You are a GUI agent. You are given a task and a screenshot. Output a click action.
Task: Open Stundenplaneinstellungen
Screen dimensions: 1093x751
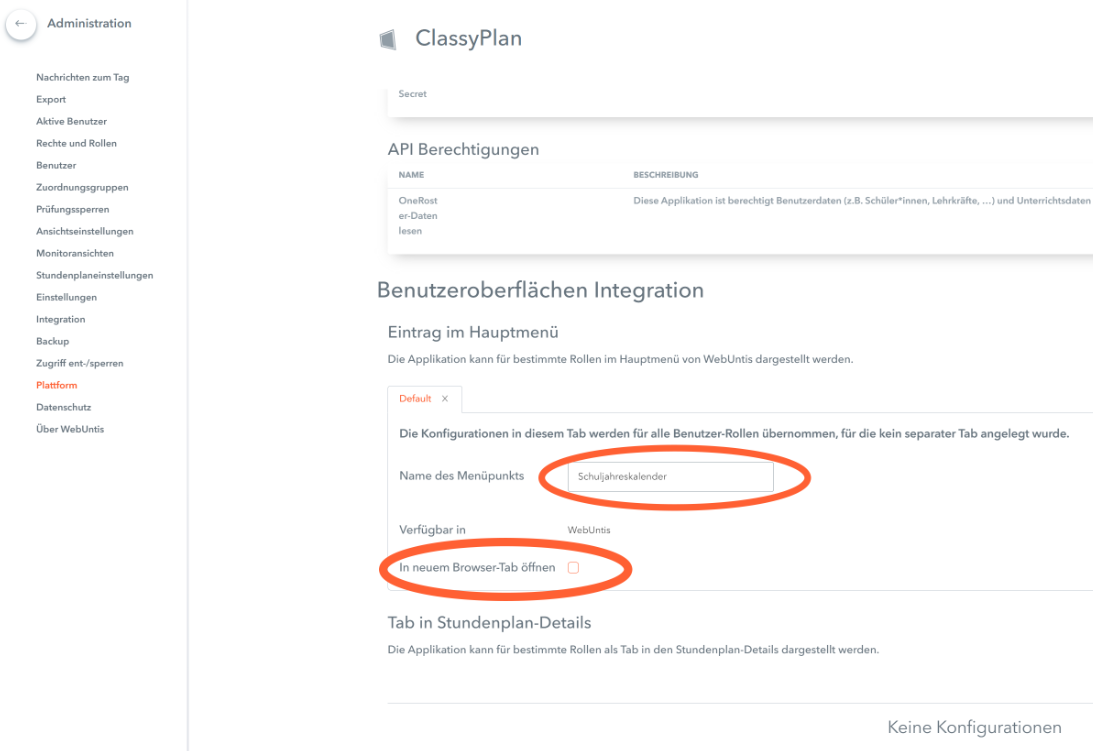point(94,275)
